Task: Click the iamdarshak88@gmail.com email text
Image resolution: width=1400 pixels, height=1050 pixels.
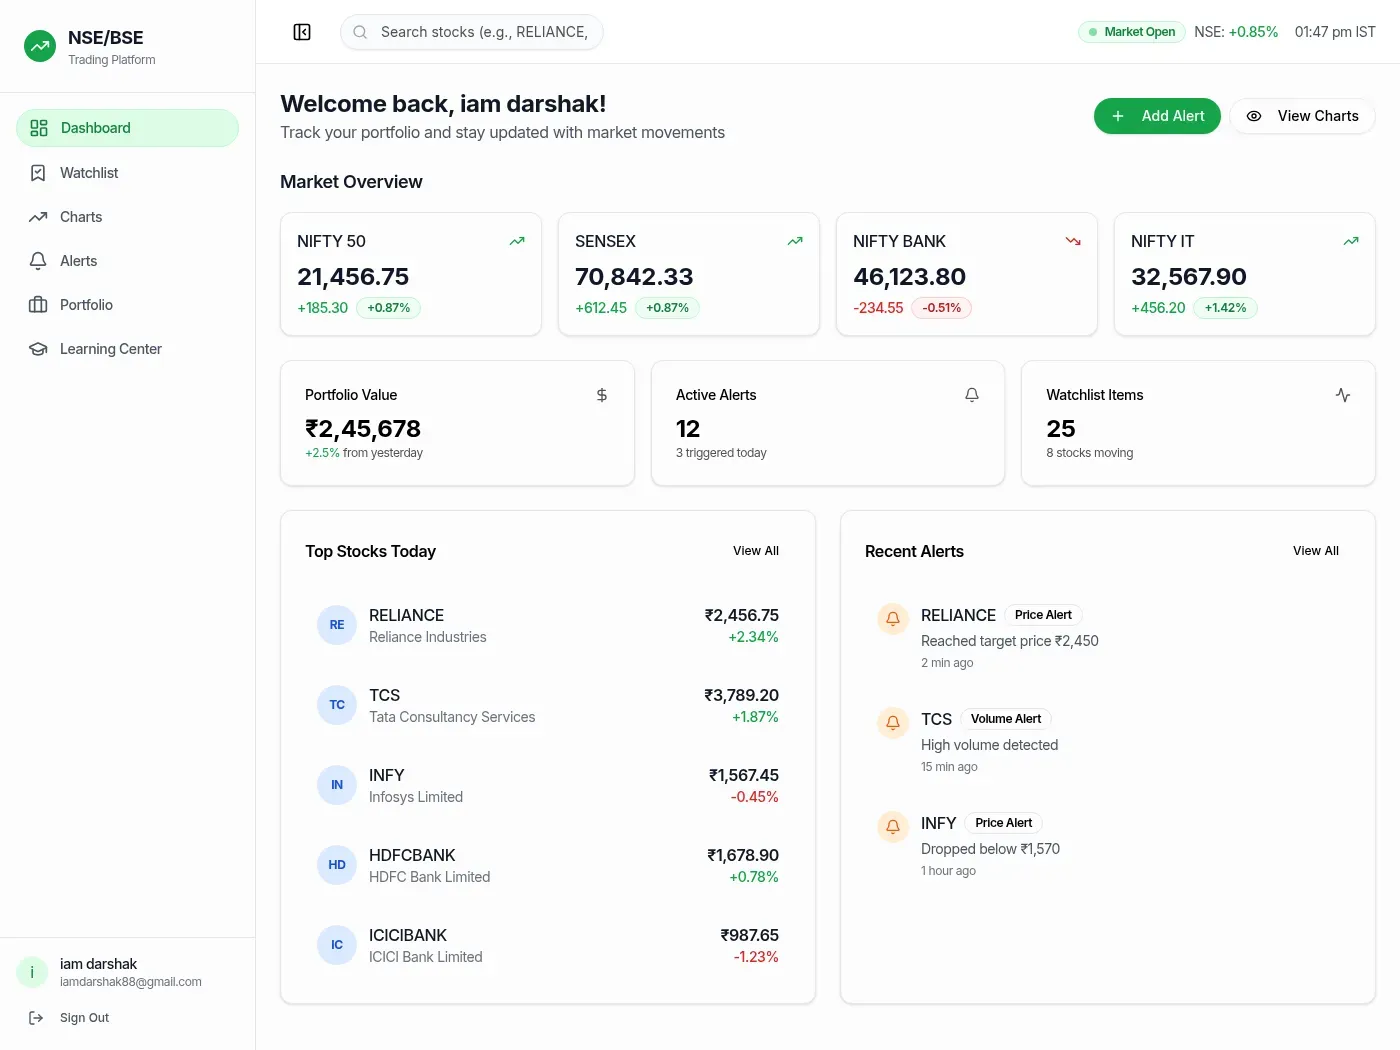Action: tap(131, 982)
